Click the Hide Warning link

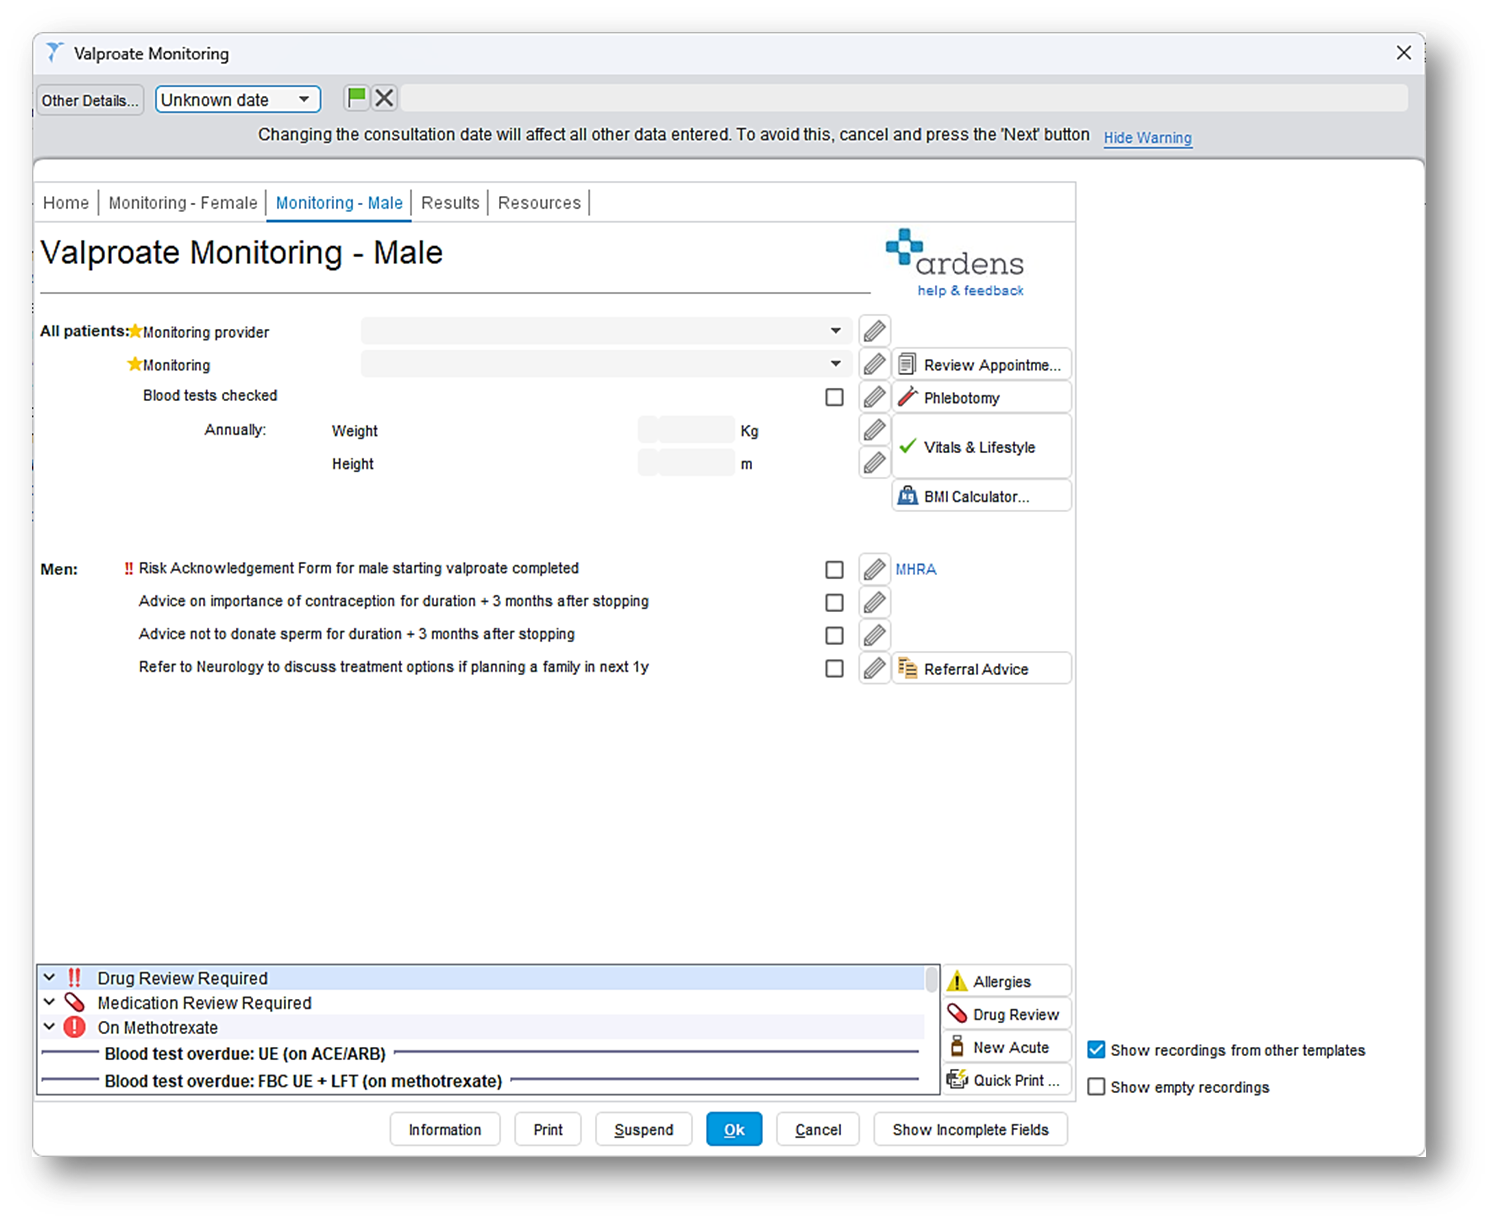point(1147,138)
